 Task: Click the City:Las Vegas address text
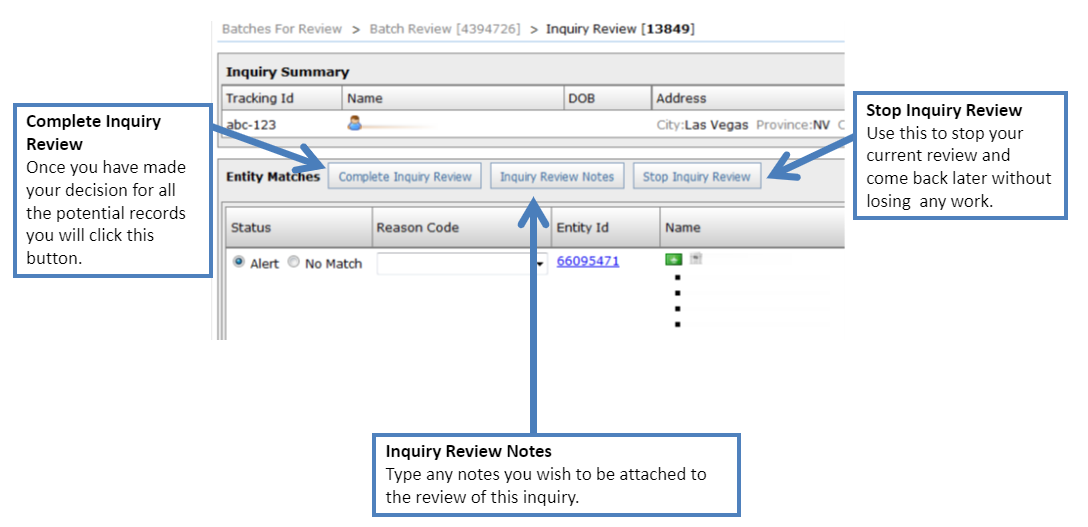(x=702, y=126)
